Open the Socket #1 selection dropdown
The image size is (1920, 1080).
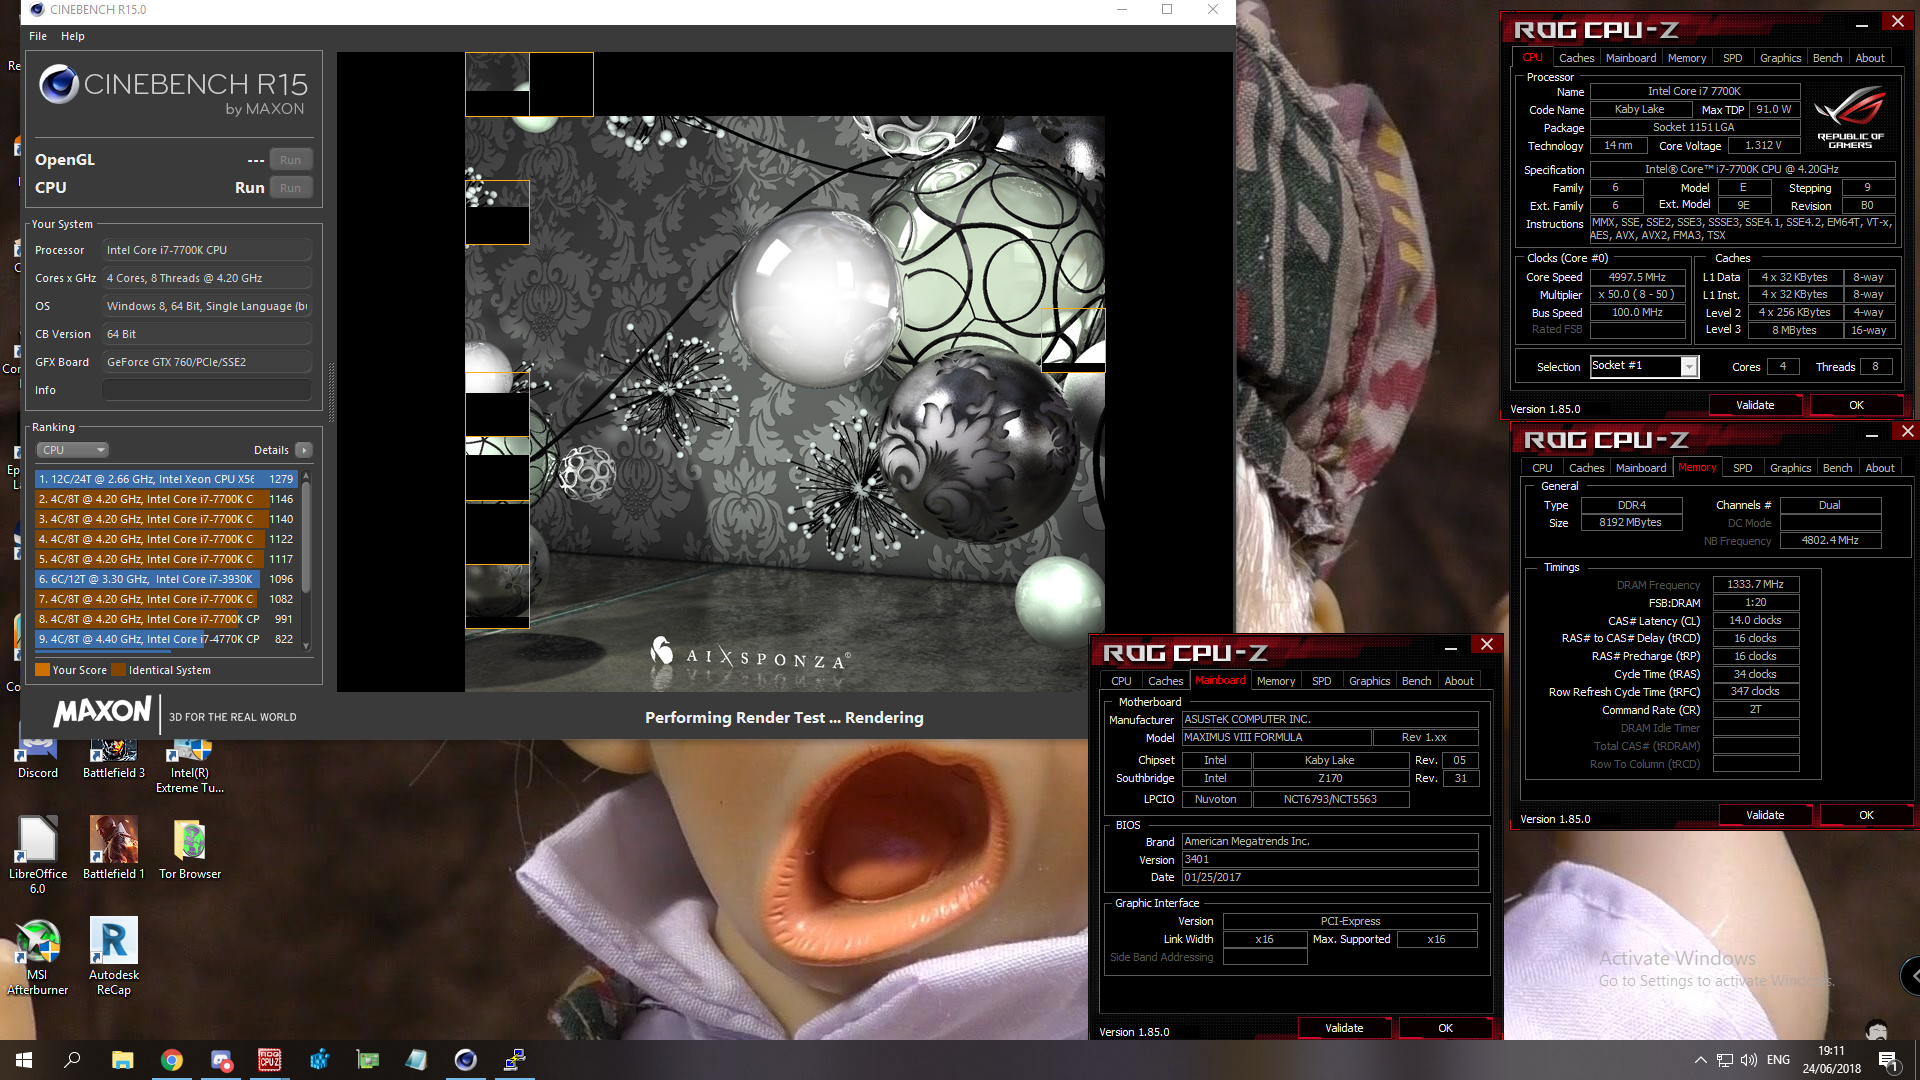[x=1644, y=366]
